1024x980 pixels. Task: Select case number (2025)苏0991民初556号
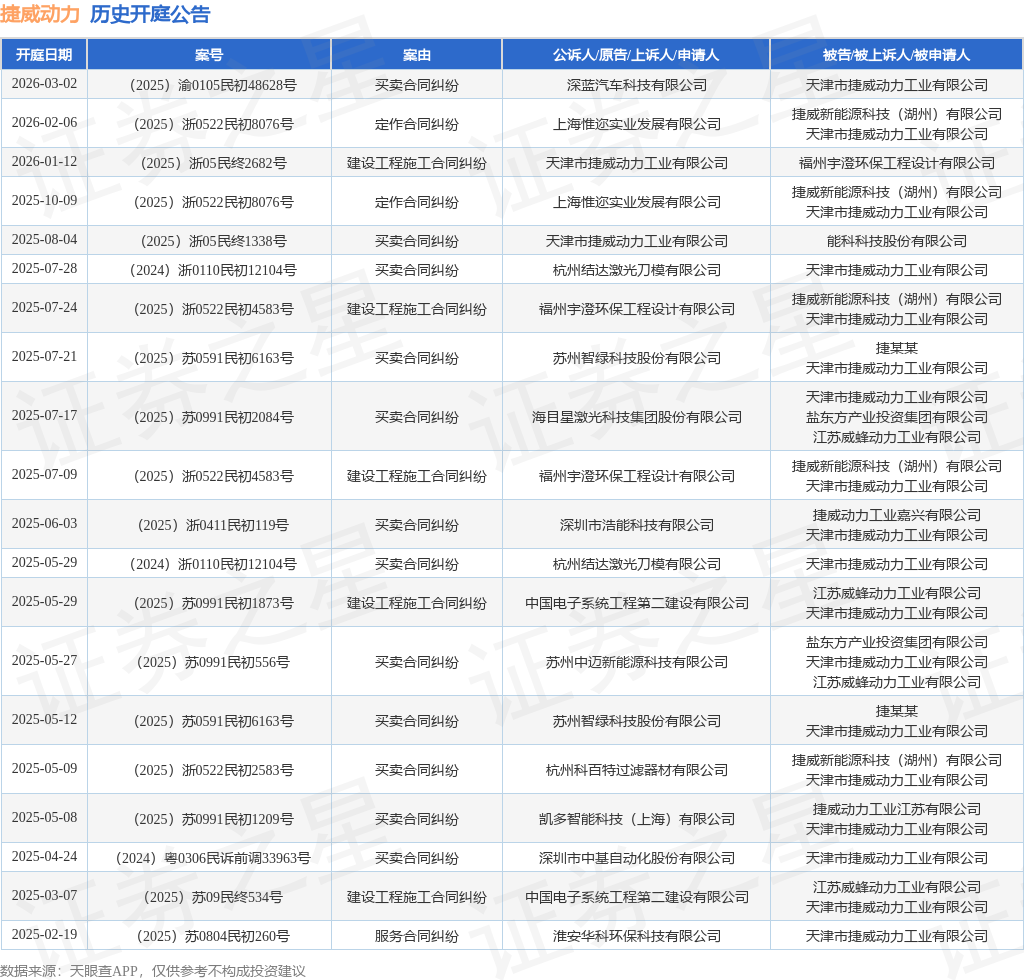pyautogui.click(x=214, y=663)
